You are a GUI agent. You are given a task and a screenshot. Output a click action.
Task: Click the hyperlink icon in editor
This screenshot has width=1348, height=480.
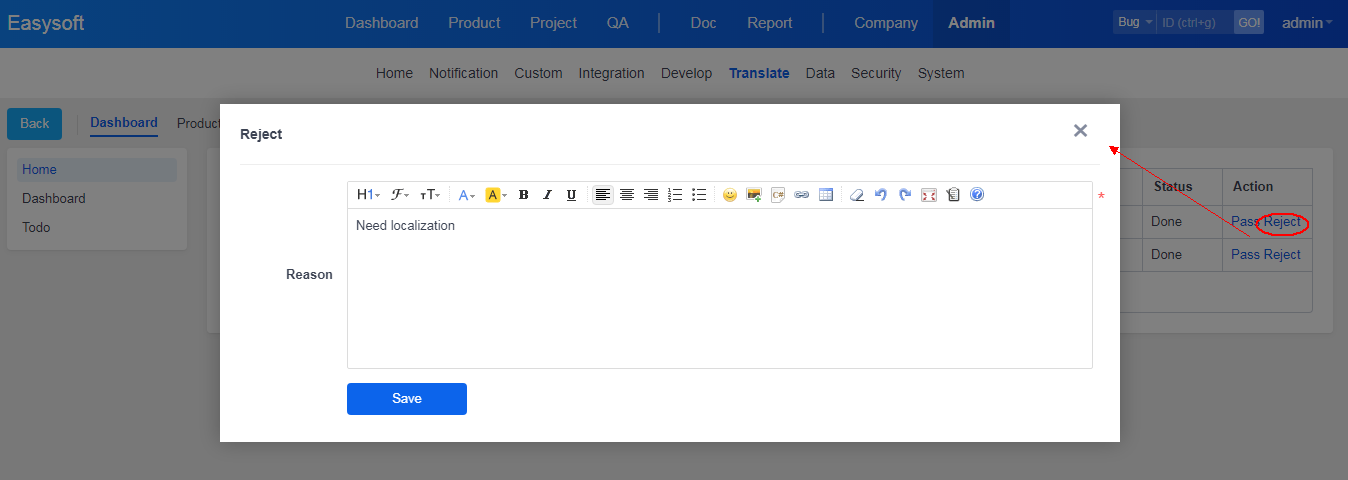[802, 195]
